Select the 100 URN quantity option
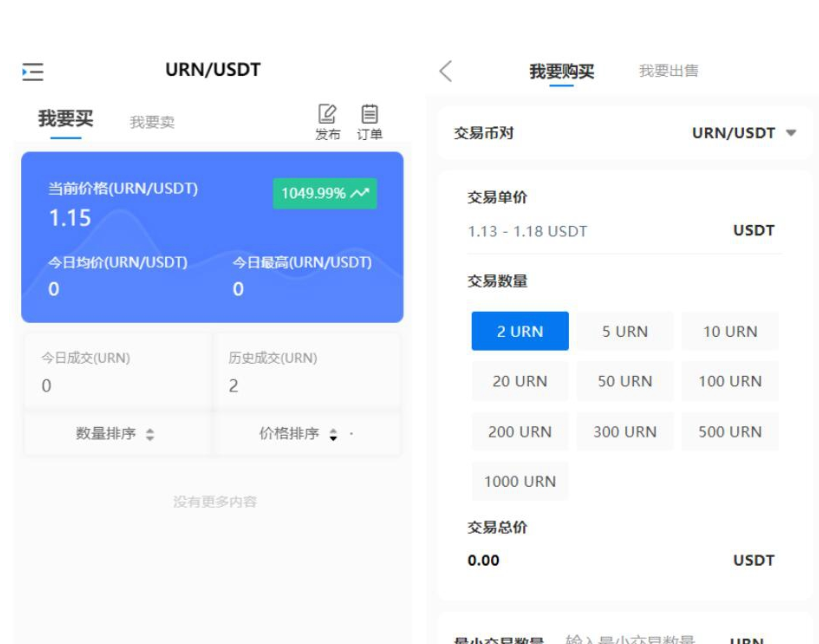 coord(729,381)
